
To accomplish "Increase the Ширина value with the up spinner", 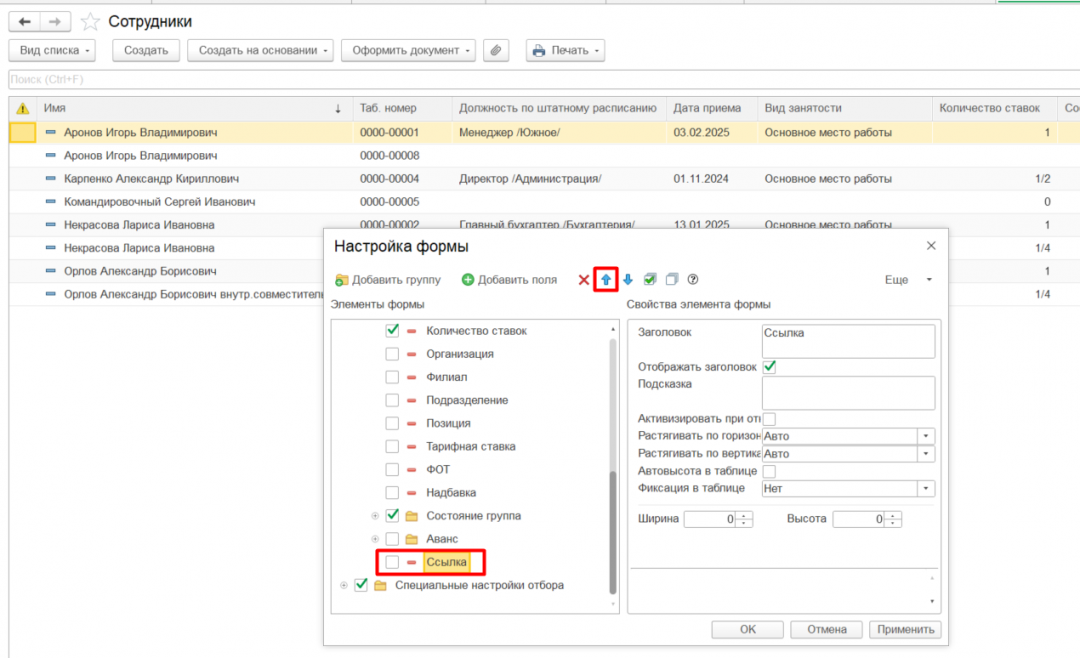I will pyautogui.click(x=744, y=515).
